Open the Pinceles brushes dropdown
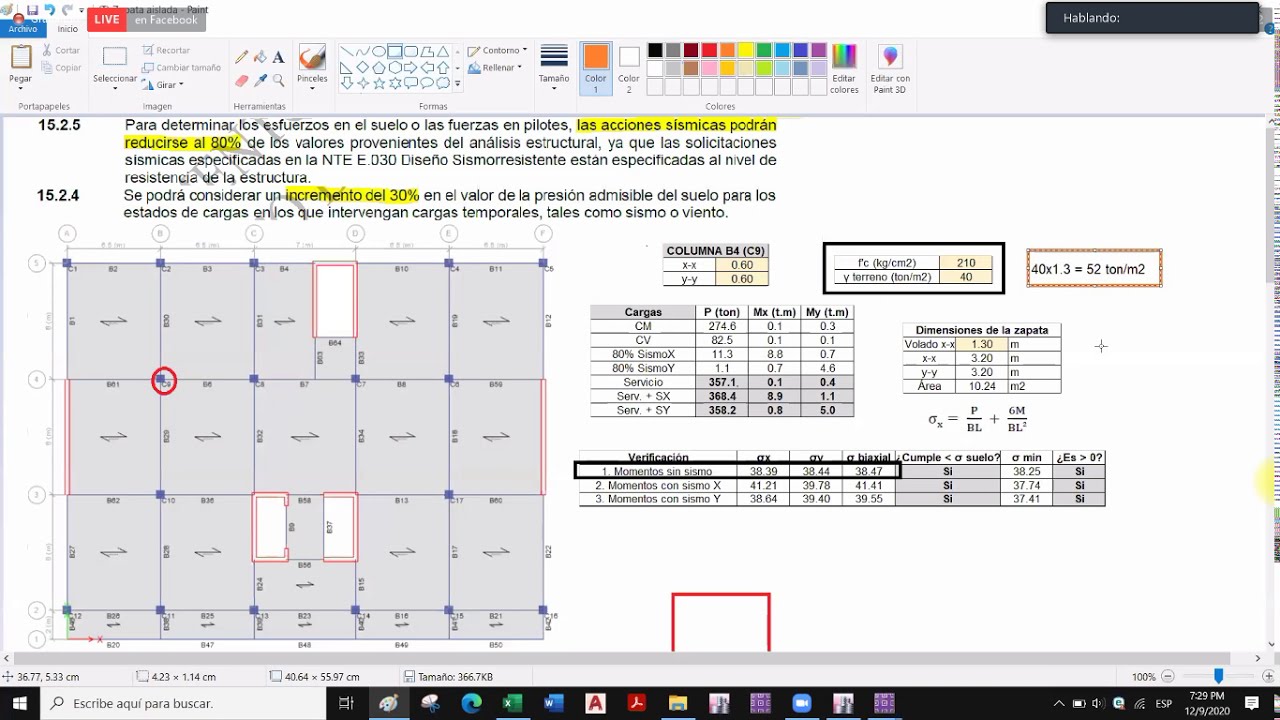 (312, 88)
